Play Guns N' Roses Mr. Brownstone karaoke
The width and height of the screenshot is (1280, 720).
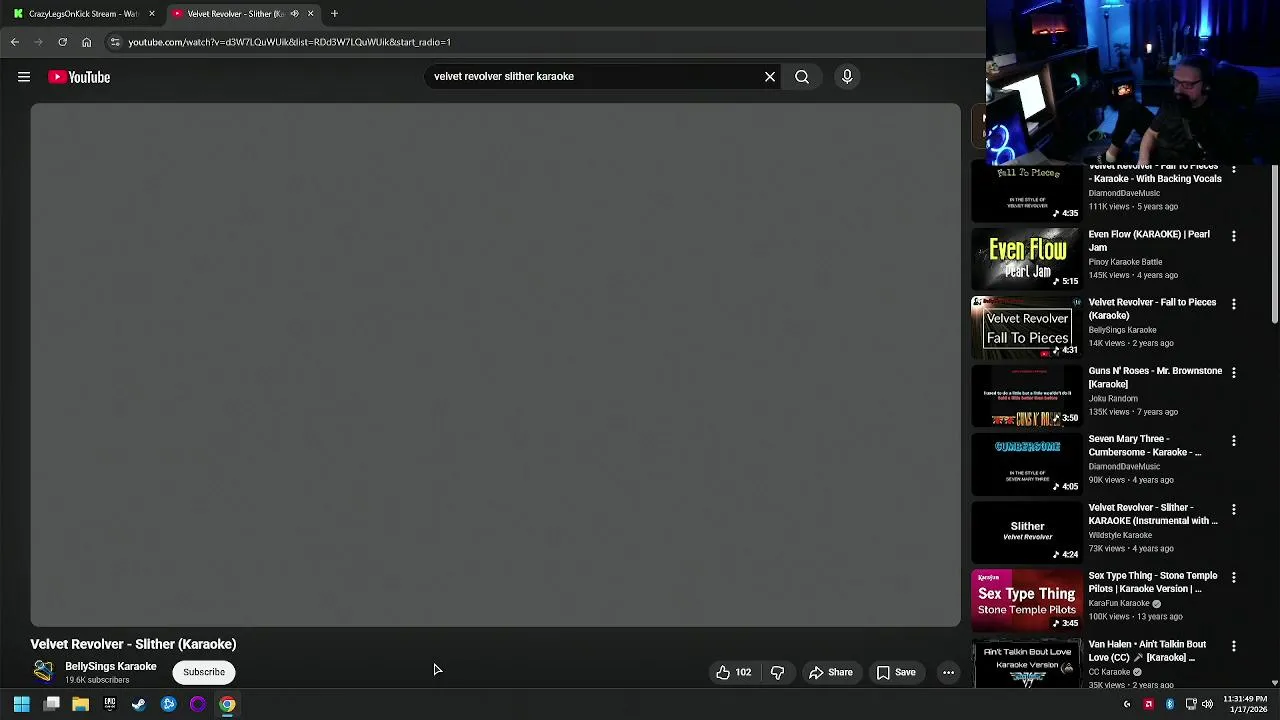(1027, 395)
